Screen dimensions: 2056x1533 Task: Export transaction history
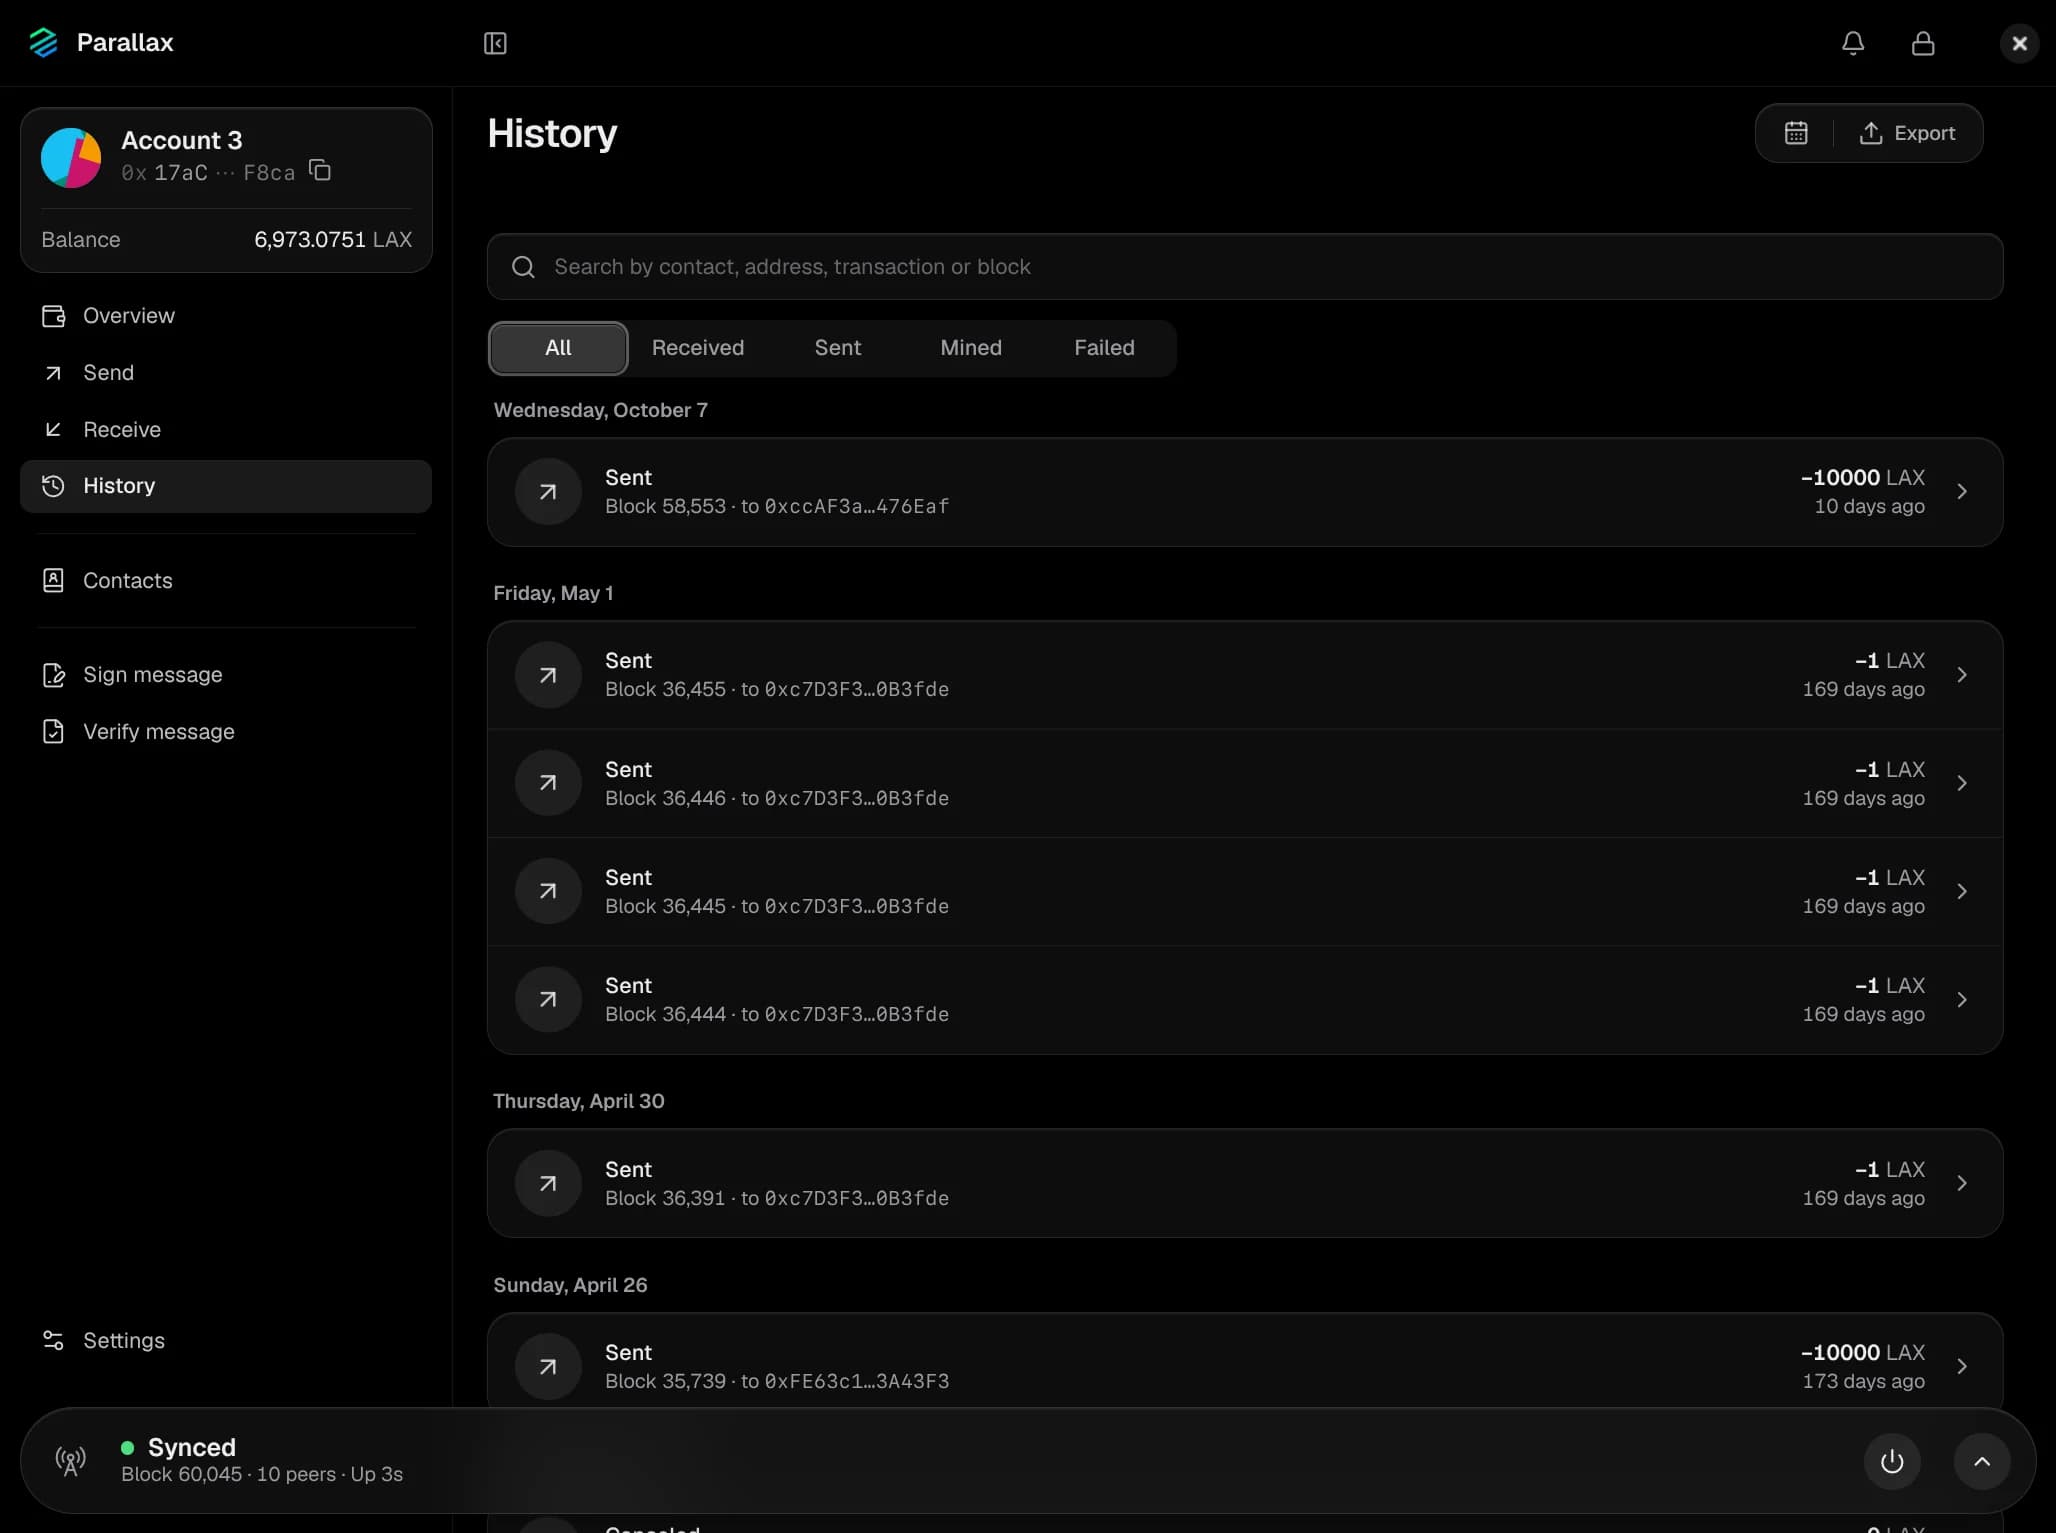pyautogui.click(x=1907, y=133)
